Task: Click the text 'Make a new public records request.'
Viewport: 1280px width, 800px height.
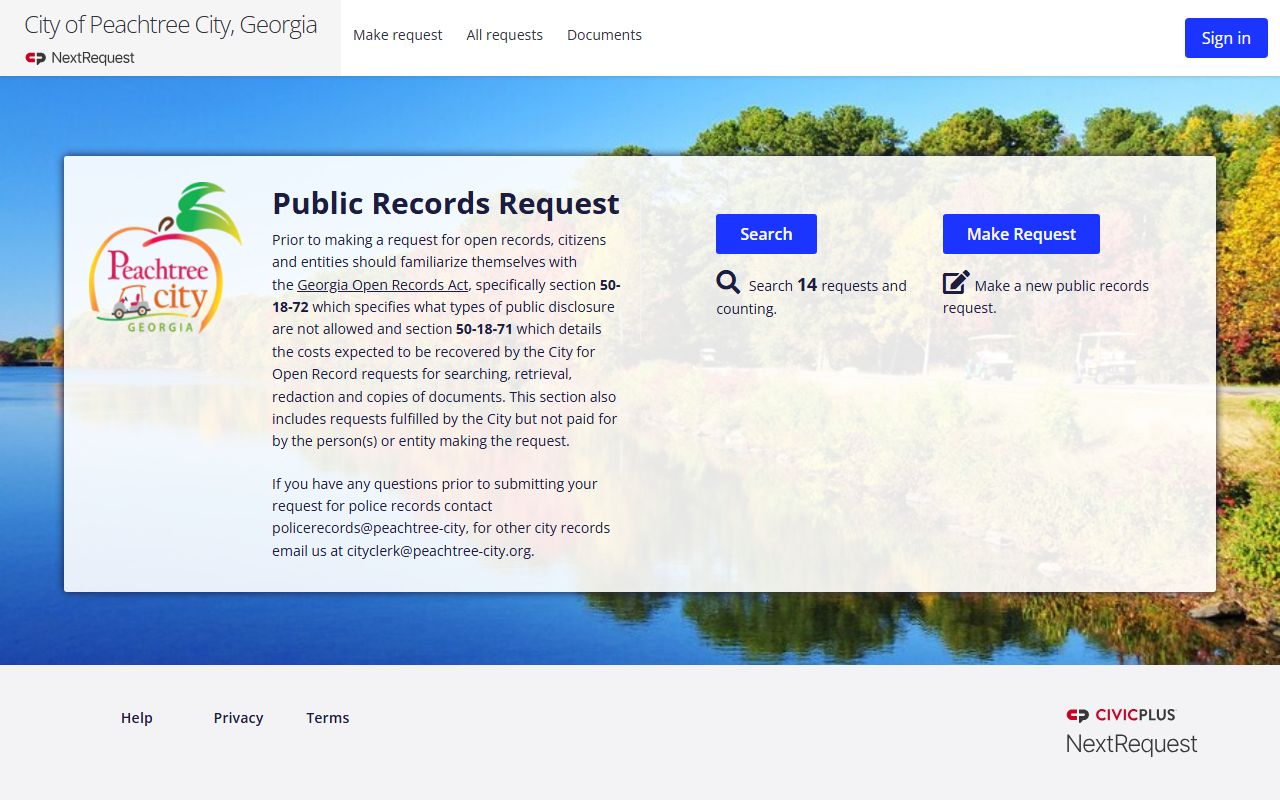Action: tap(1046, 296)
